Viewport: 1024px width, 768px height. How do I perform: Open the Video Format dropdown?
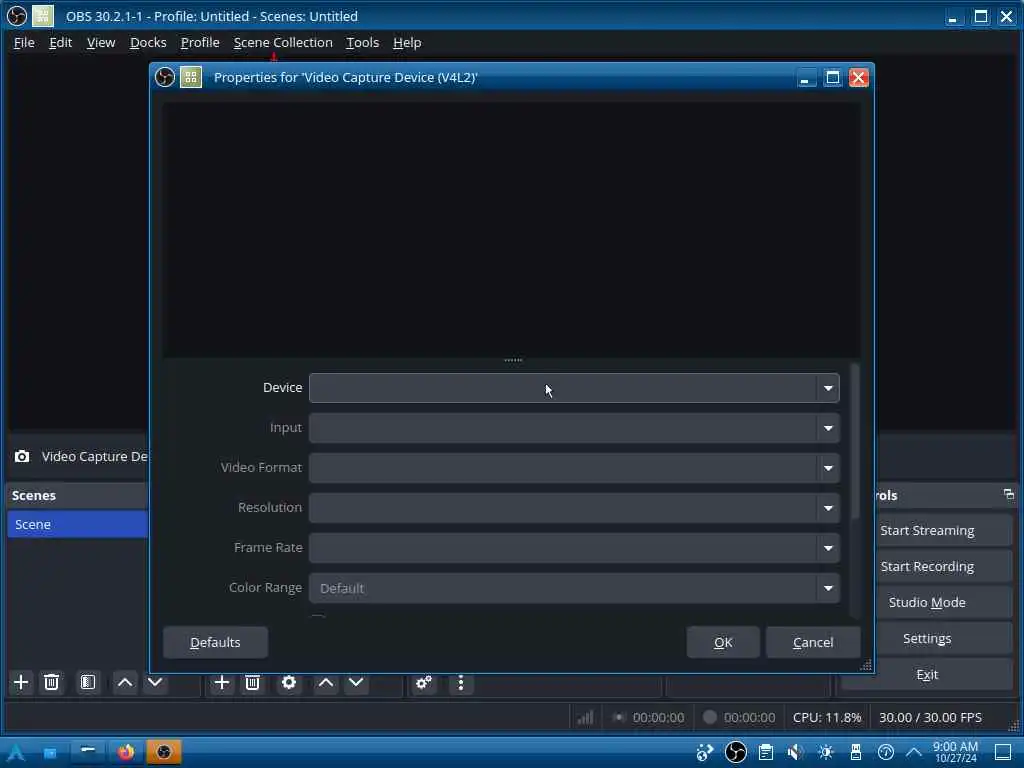point(574,468)
